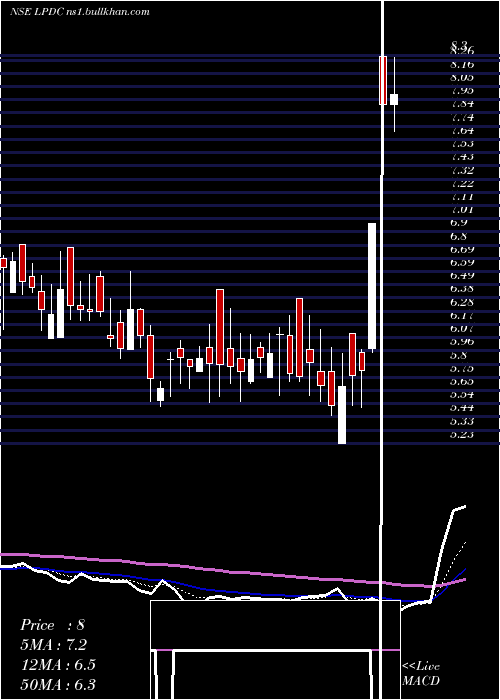Click the 8.16 price axis label
This screenshot has width=500, height=700.
click(462, 65)
